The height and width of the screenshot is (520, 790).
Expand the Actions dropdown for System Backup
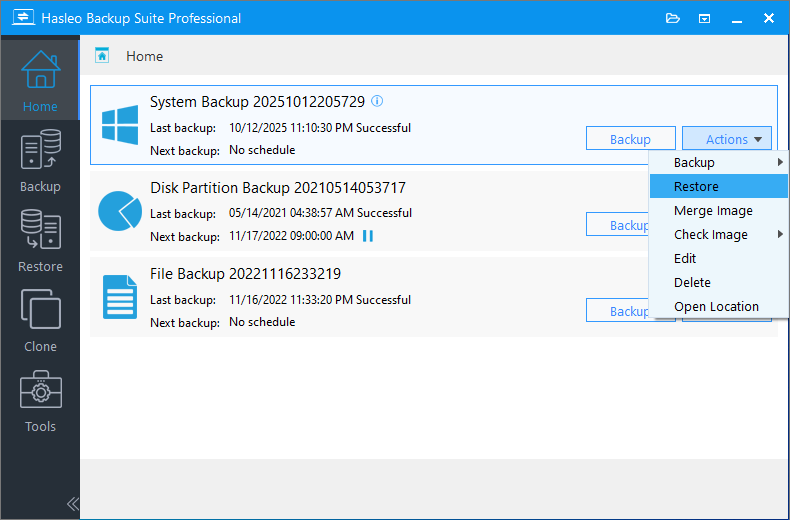click(727, 139)
